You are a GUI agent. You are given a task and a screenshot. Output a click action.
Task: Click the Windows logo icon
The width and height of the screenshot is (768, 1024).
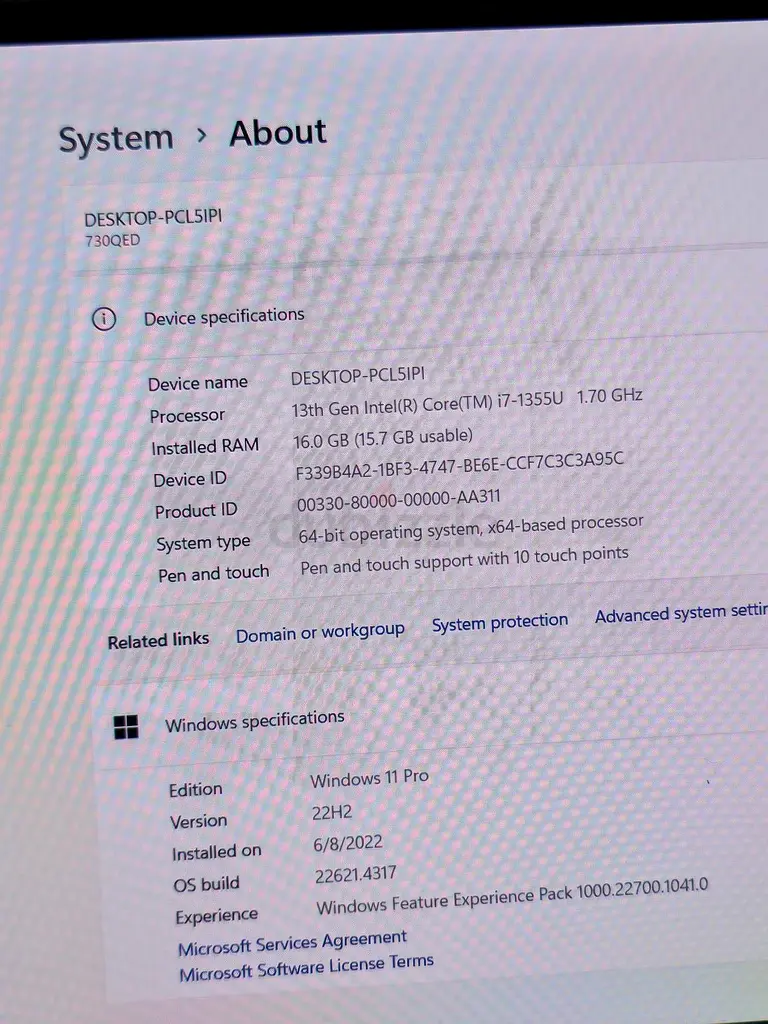point(126,727)
